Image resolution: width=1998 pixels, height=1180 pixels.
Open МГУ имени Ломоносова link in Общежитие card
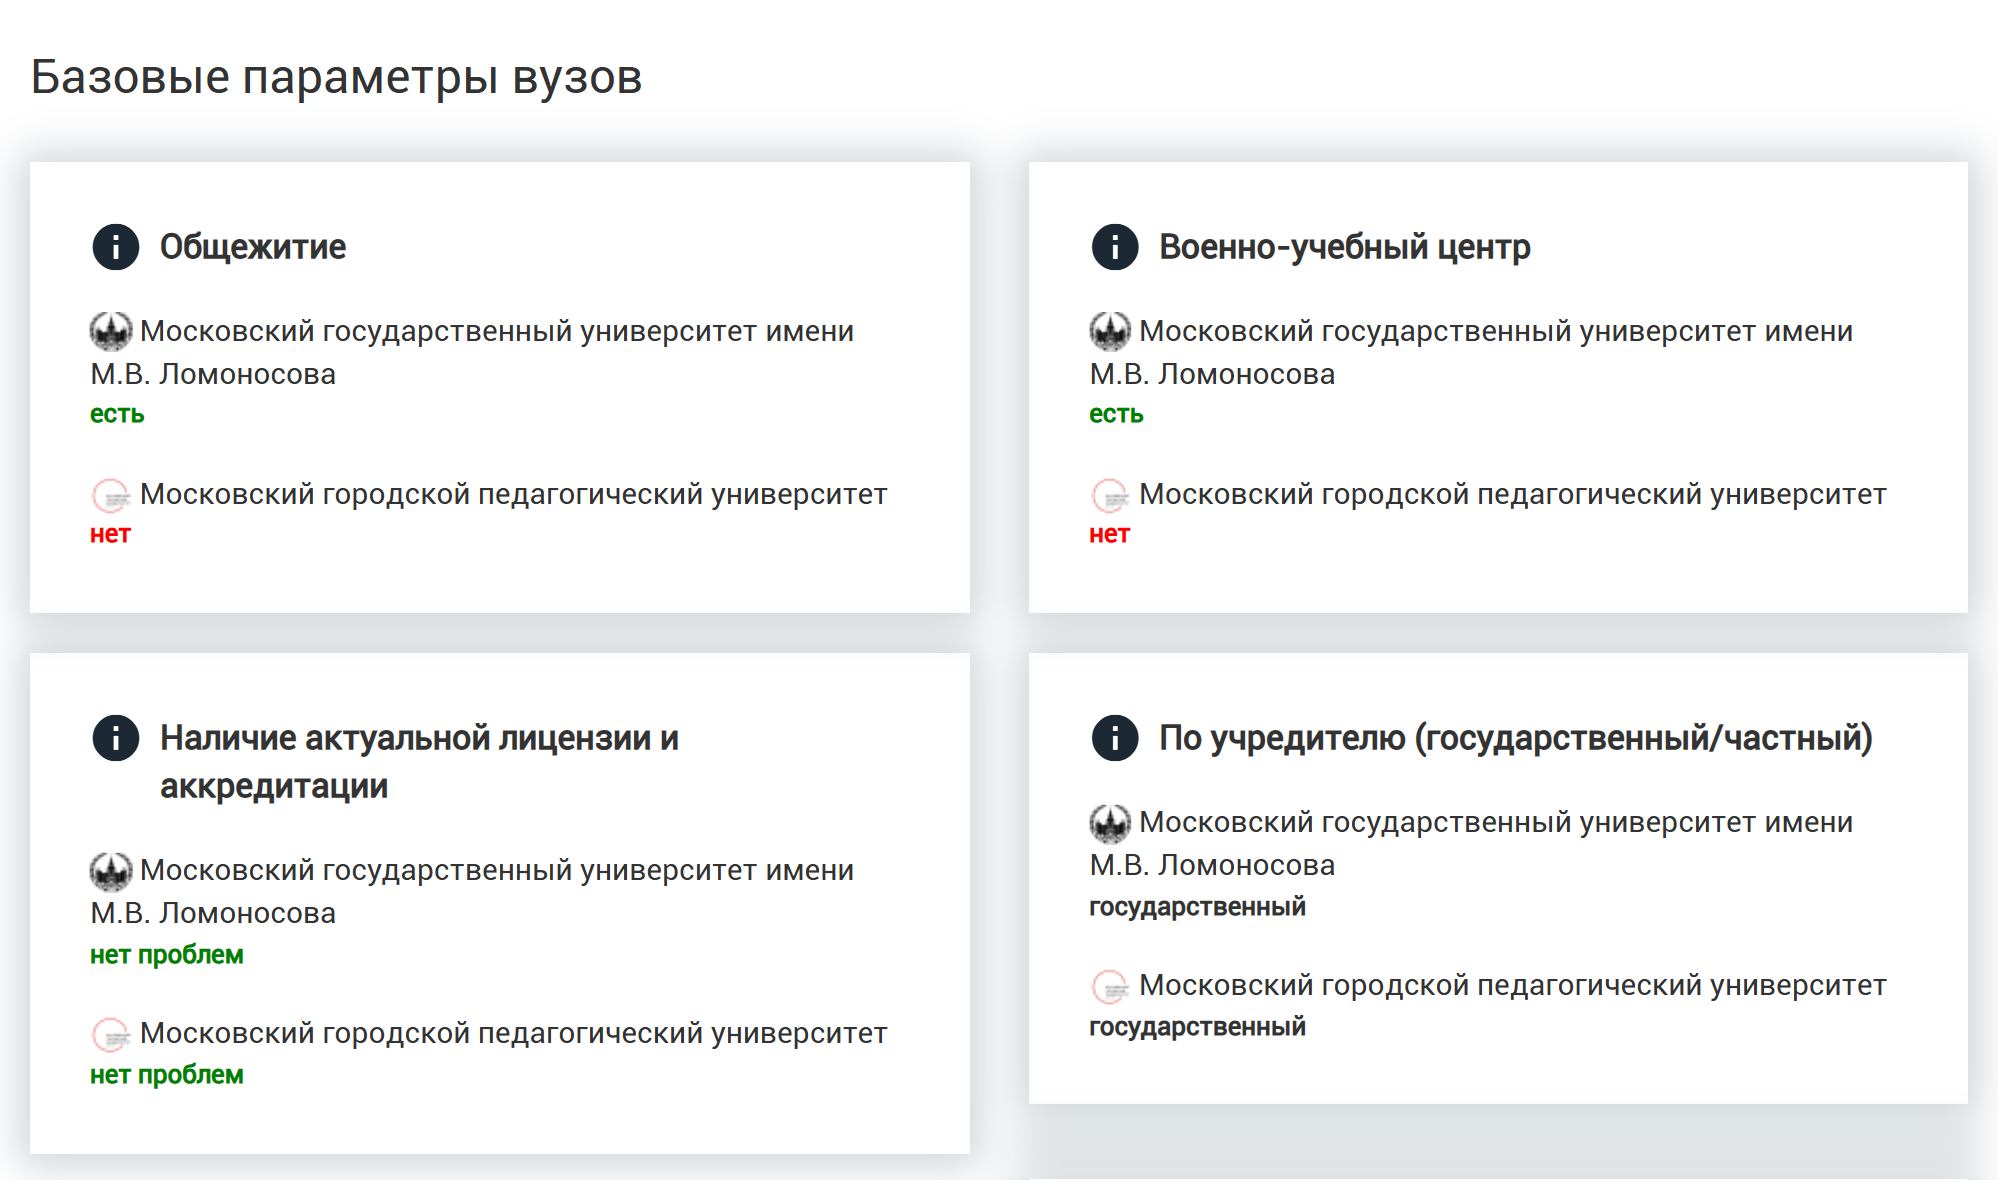[472, 352]
